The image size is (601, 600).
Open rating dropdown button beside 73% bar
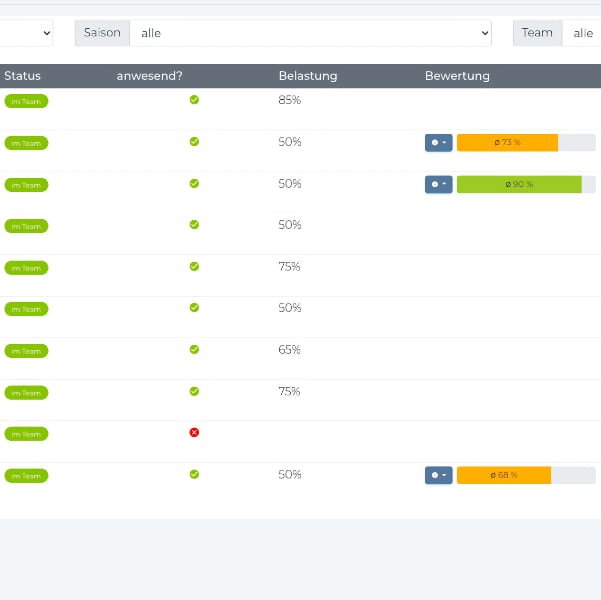438,143
